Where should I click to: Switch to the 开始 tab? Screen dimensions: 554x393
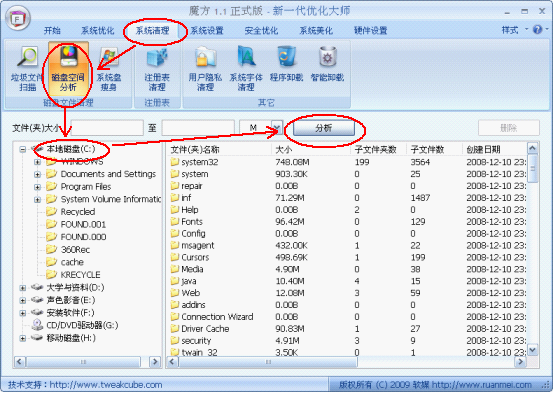tap(52, 30)
